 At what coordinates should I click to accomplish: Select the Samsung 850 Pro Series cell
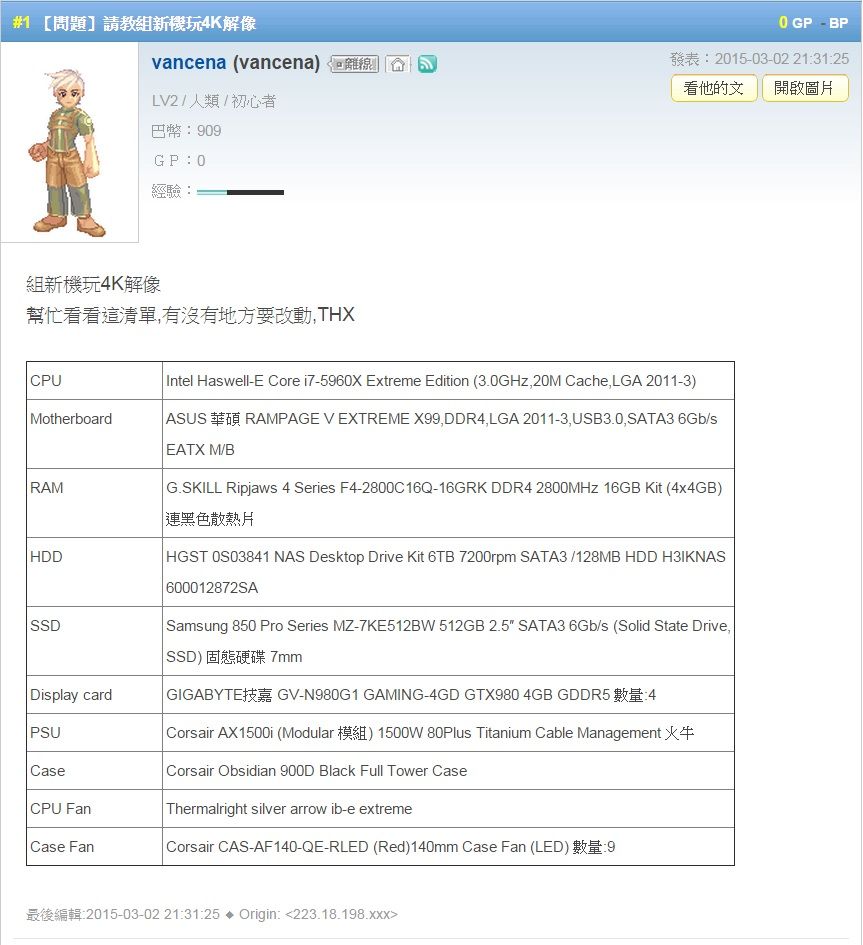[x=448, y=641]
